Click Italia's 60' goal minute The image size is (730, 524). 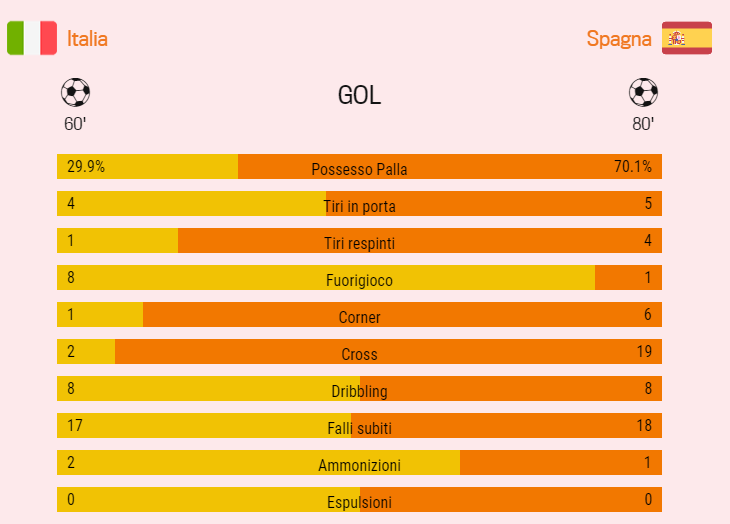point(75,124)
